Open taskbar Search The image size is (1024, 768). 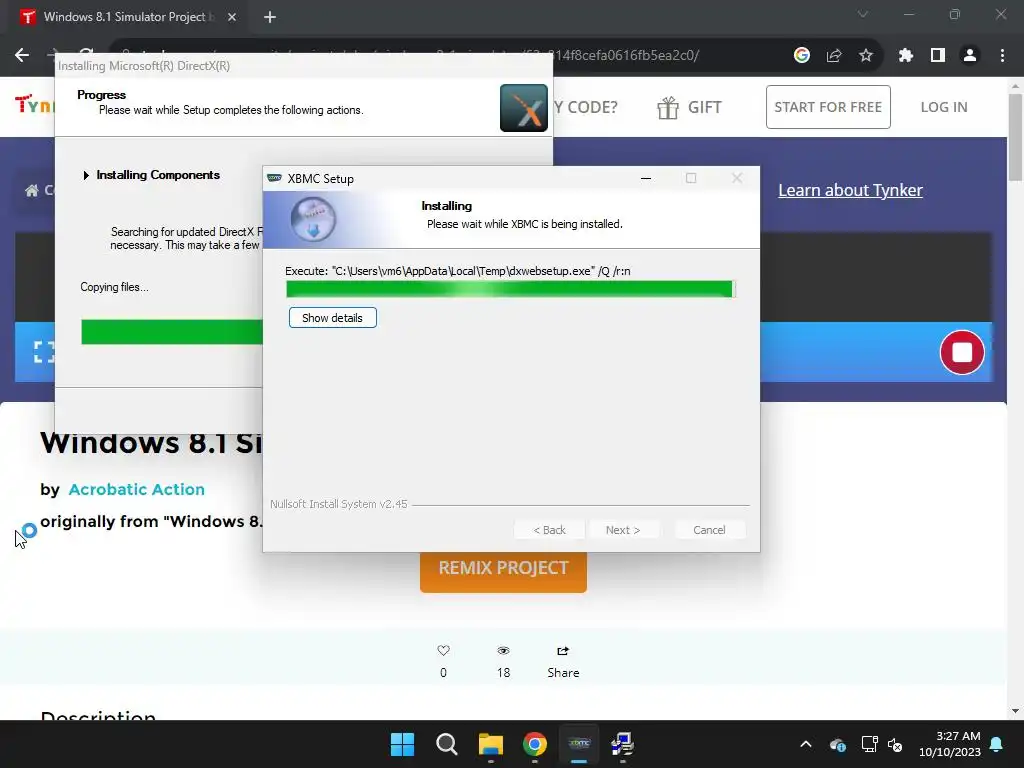click(x=447, y=744)
